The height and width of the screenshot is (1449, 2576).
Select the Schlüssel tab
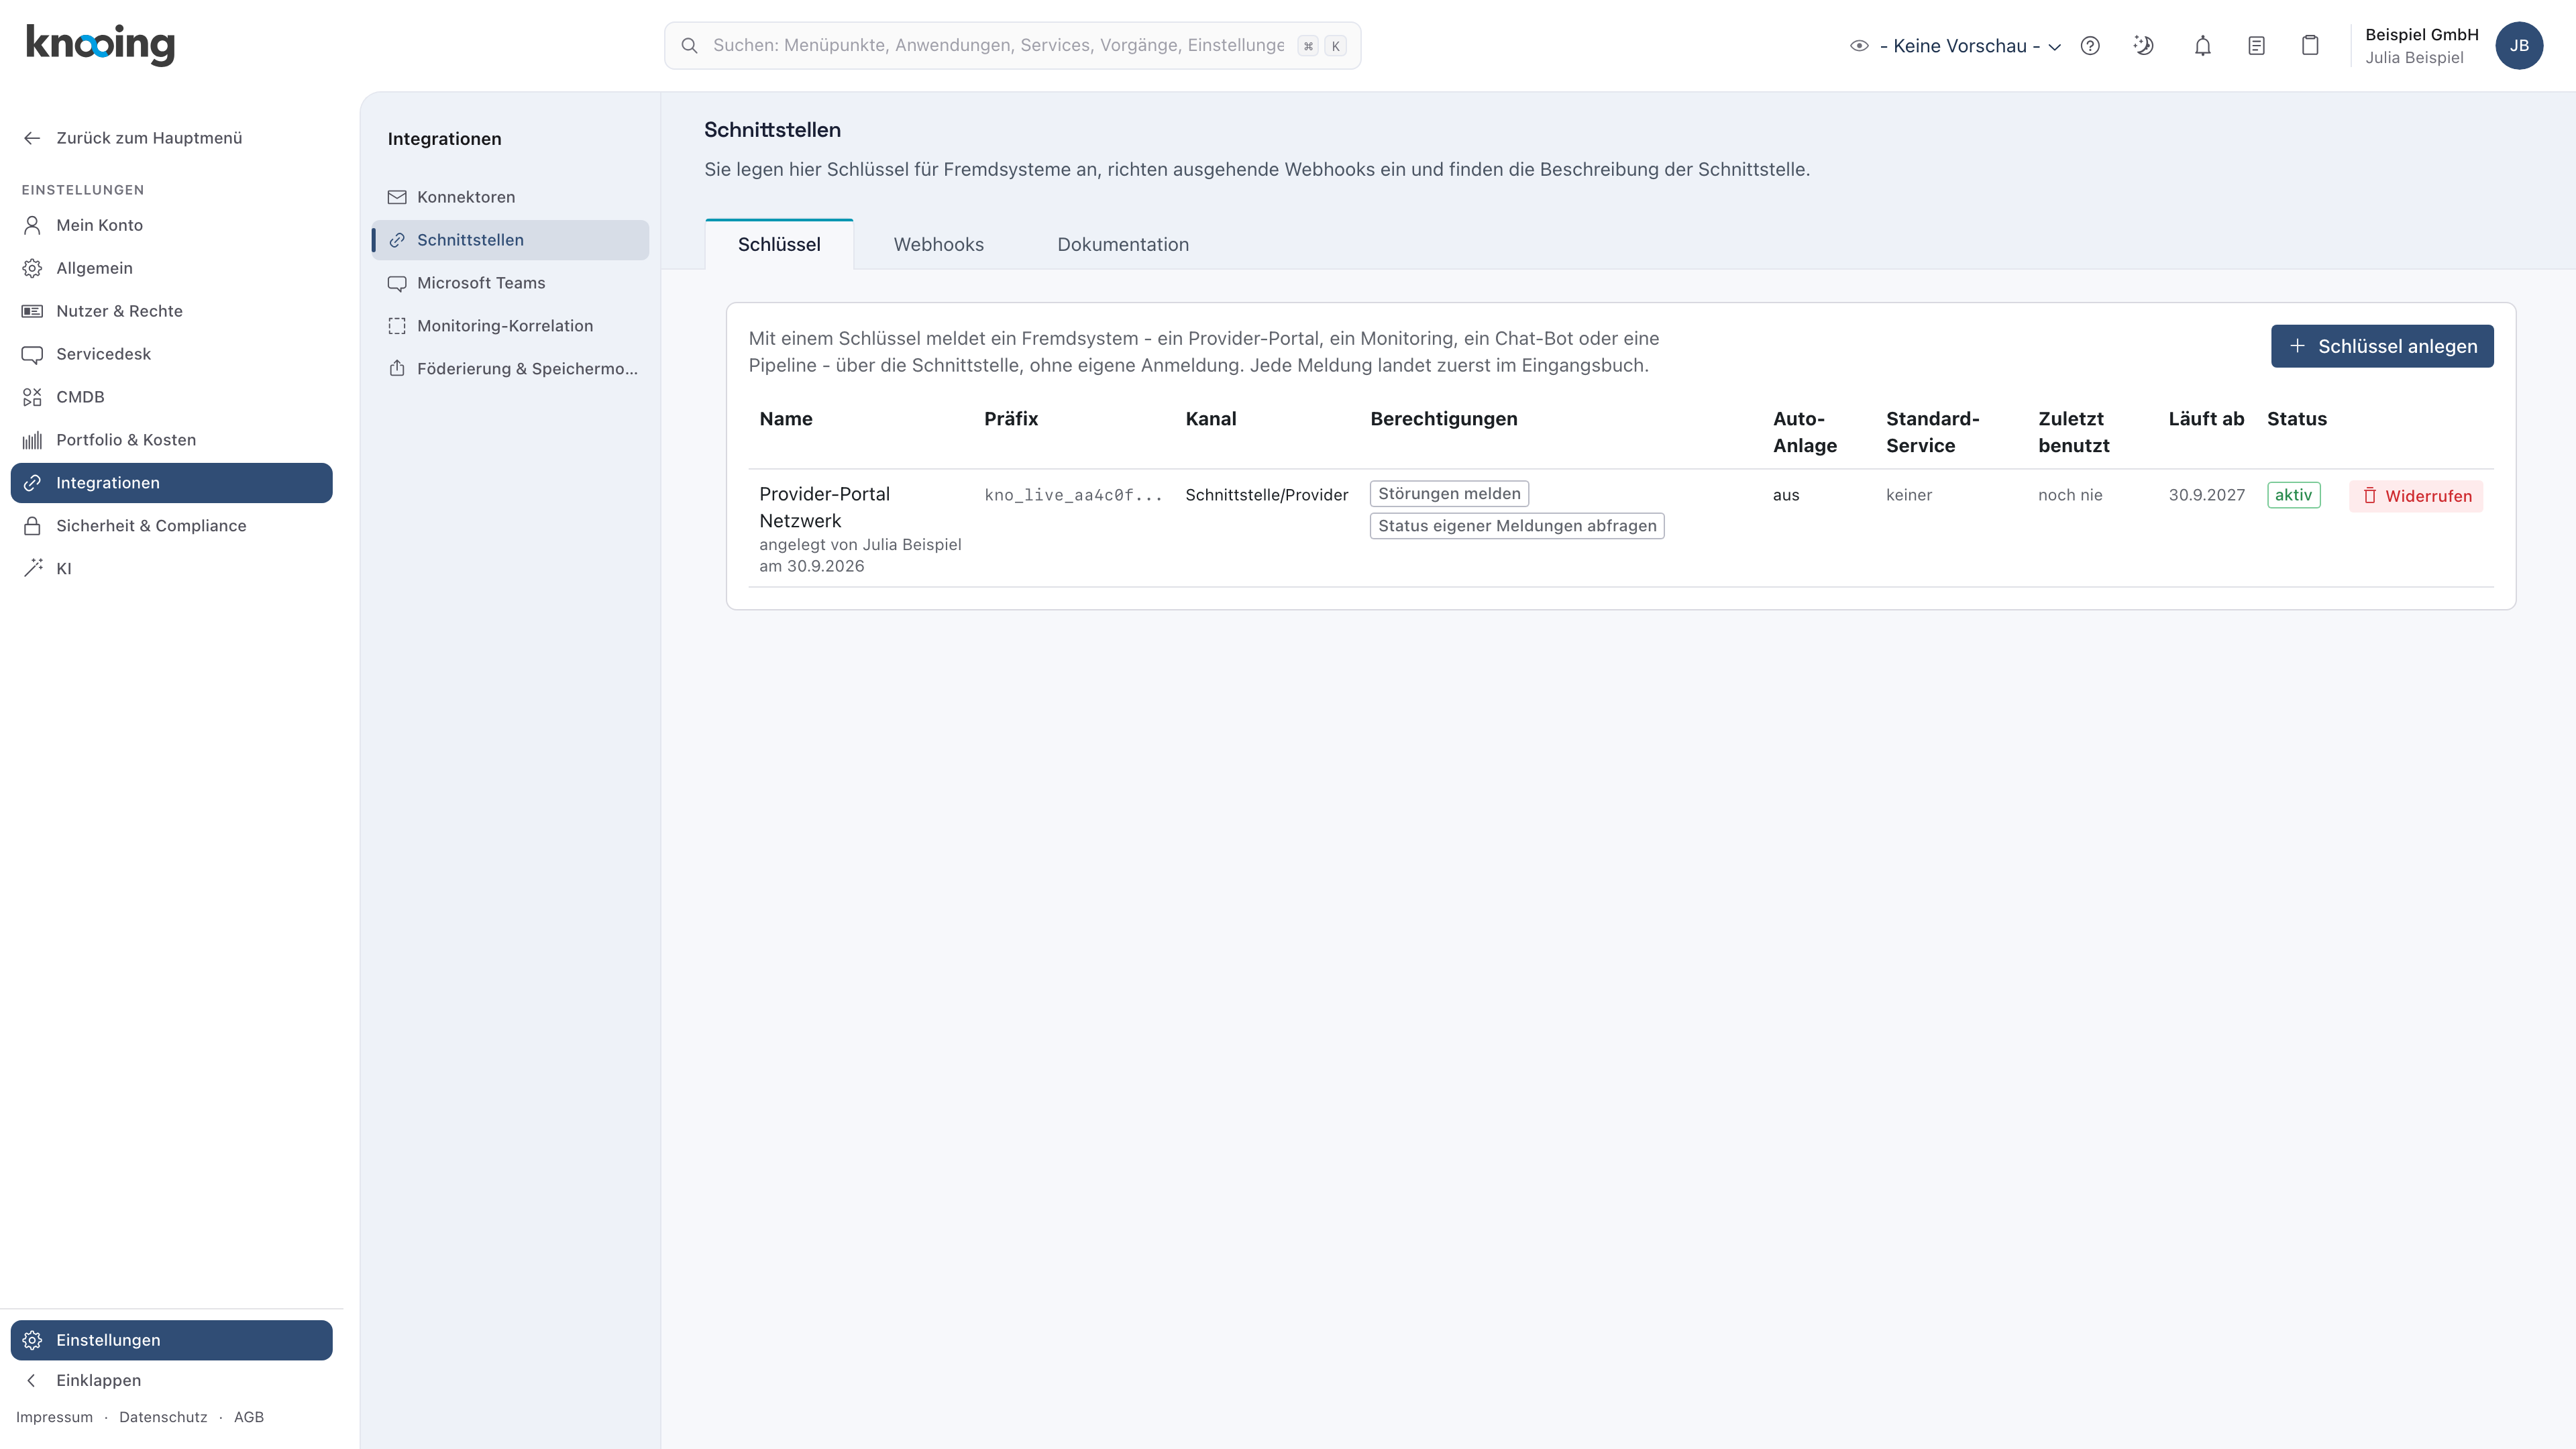click(x=779, y=244)
